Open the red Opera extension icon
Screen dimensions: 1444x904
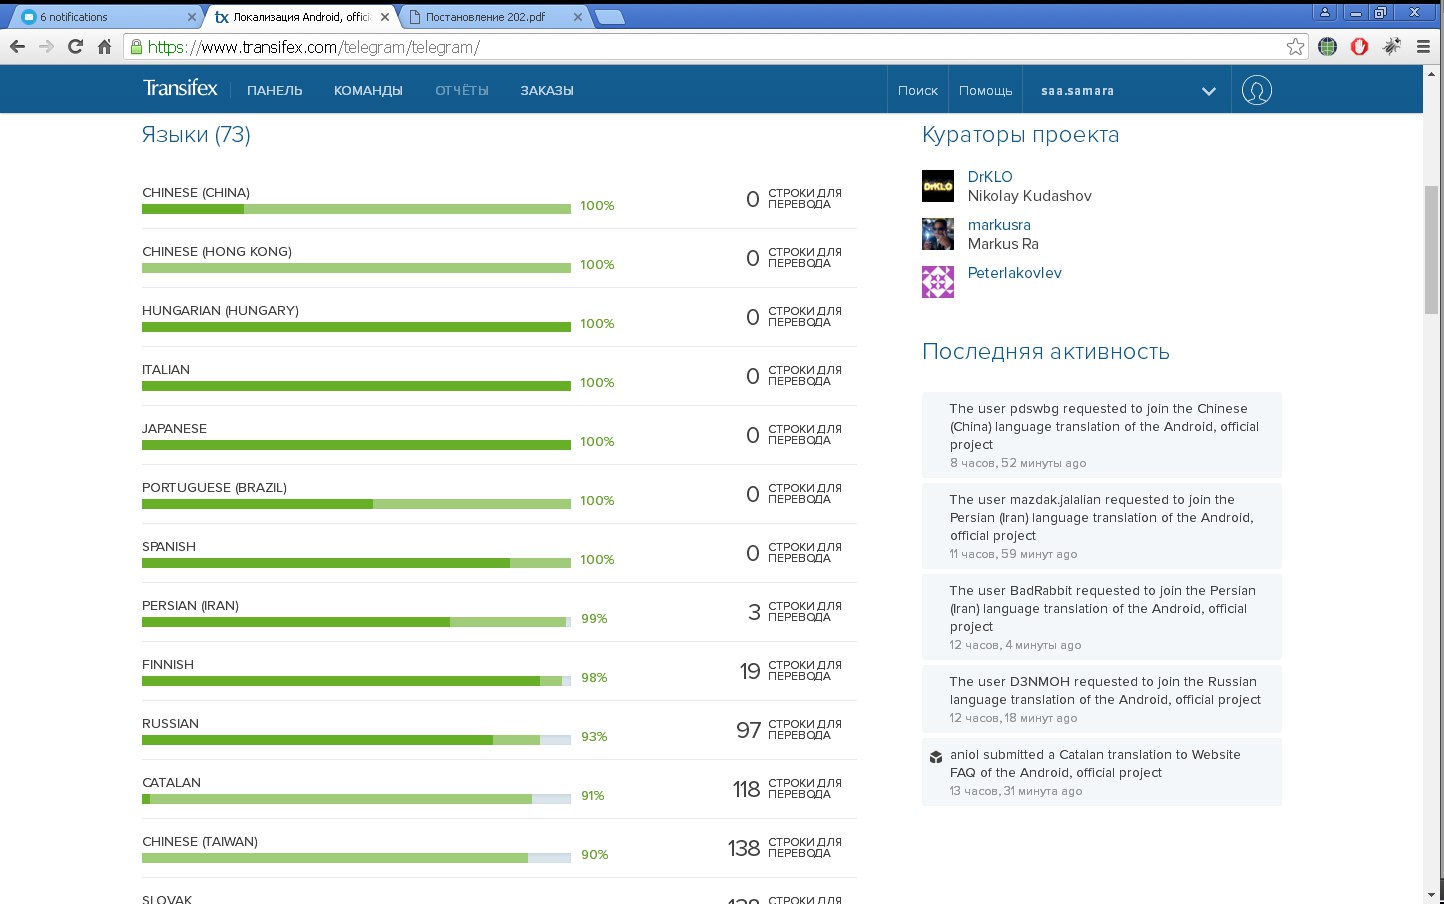coord(1359,46)
